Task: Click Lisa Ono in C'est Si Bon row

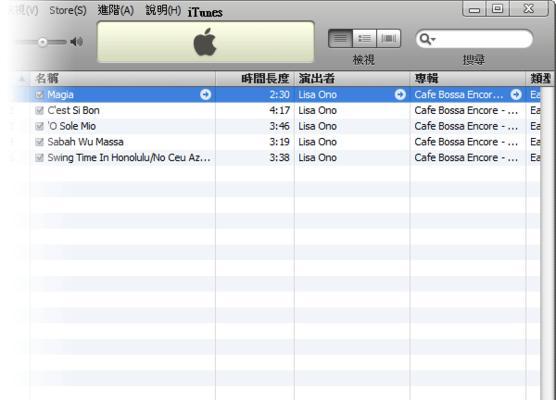Action: [x=317, y=110]
